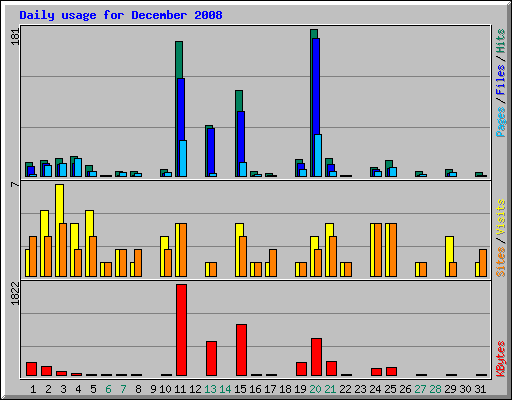
Task: Select the red KBytes bar for day 20
Action: [x=316, y=357]
